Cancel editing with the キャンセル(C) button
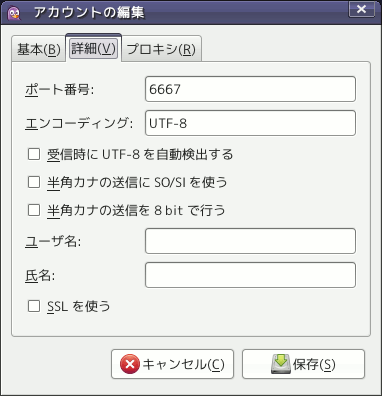 (172, 364)
